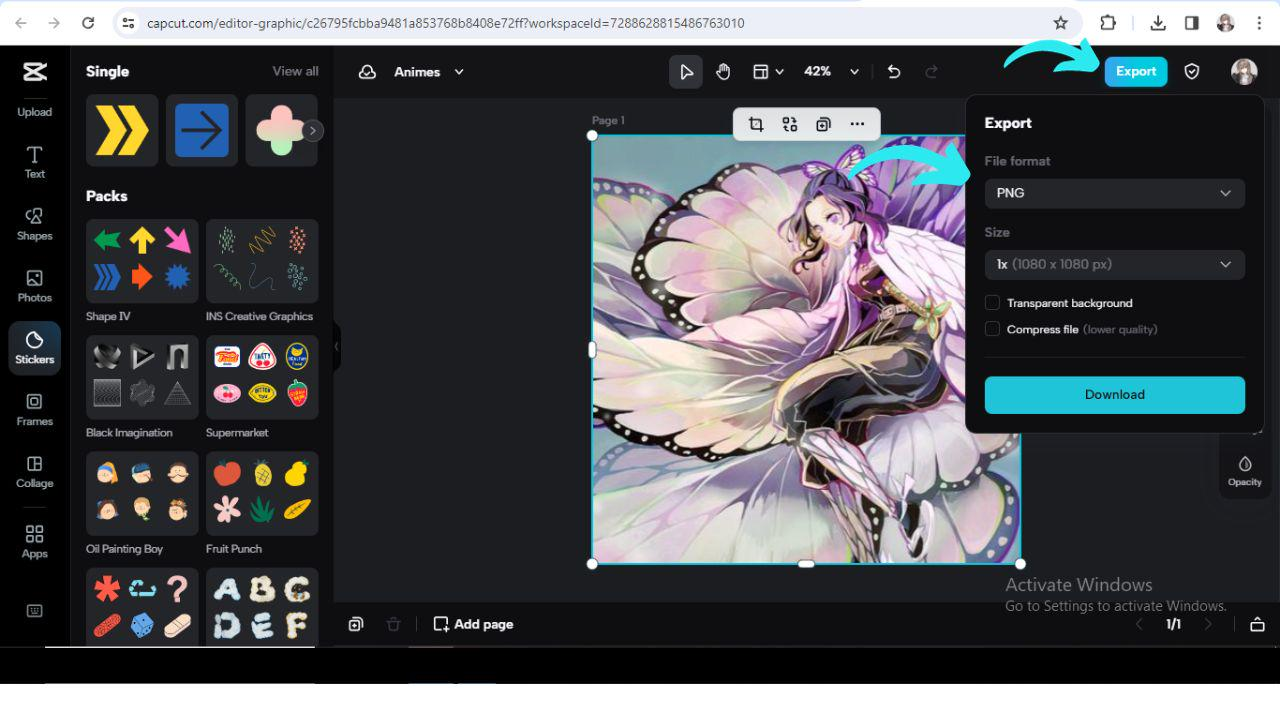Open the Supermarket sticker pack

(x=262, y=377)
